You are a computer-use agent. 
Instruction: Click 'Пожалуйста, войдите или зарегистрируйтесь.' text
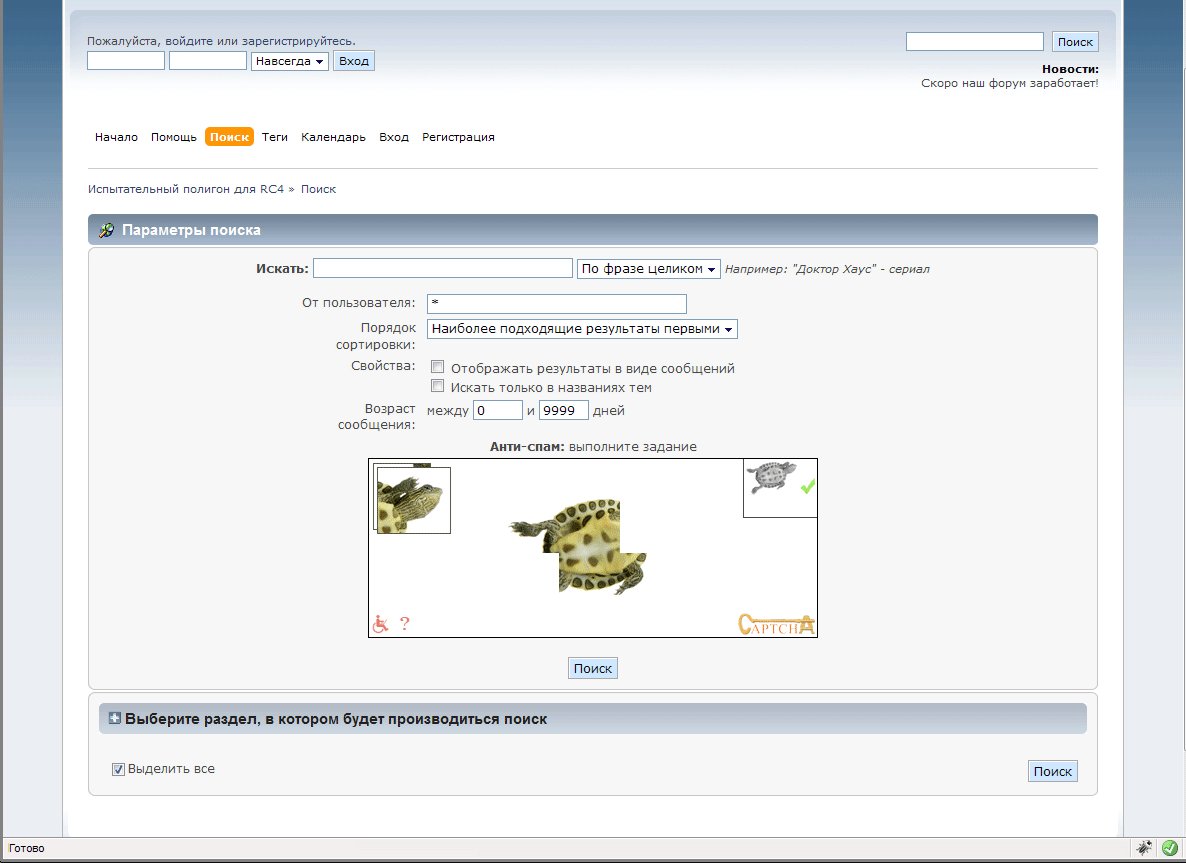point(221,42)
